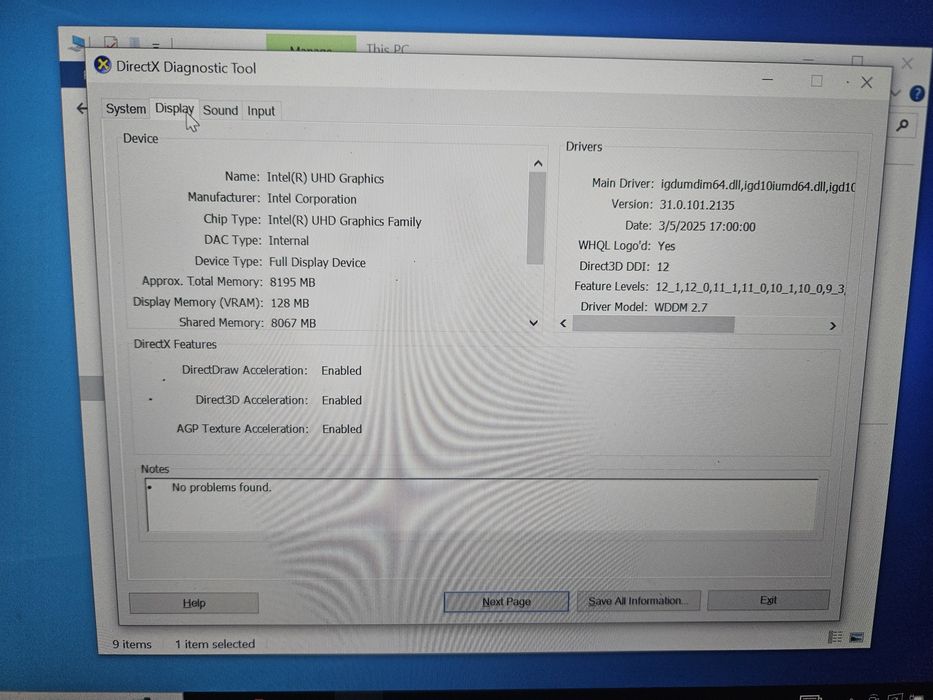Select VRAM value '128 MB'
The width and height of the screenshot is (933, 700).
pyautogui.click(x=290, y=303)
